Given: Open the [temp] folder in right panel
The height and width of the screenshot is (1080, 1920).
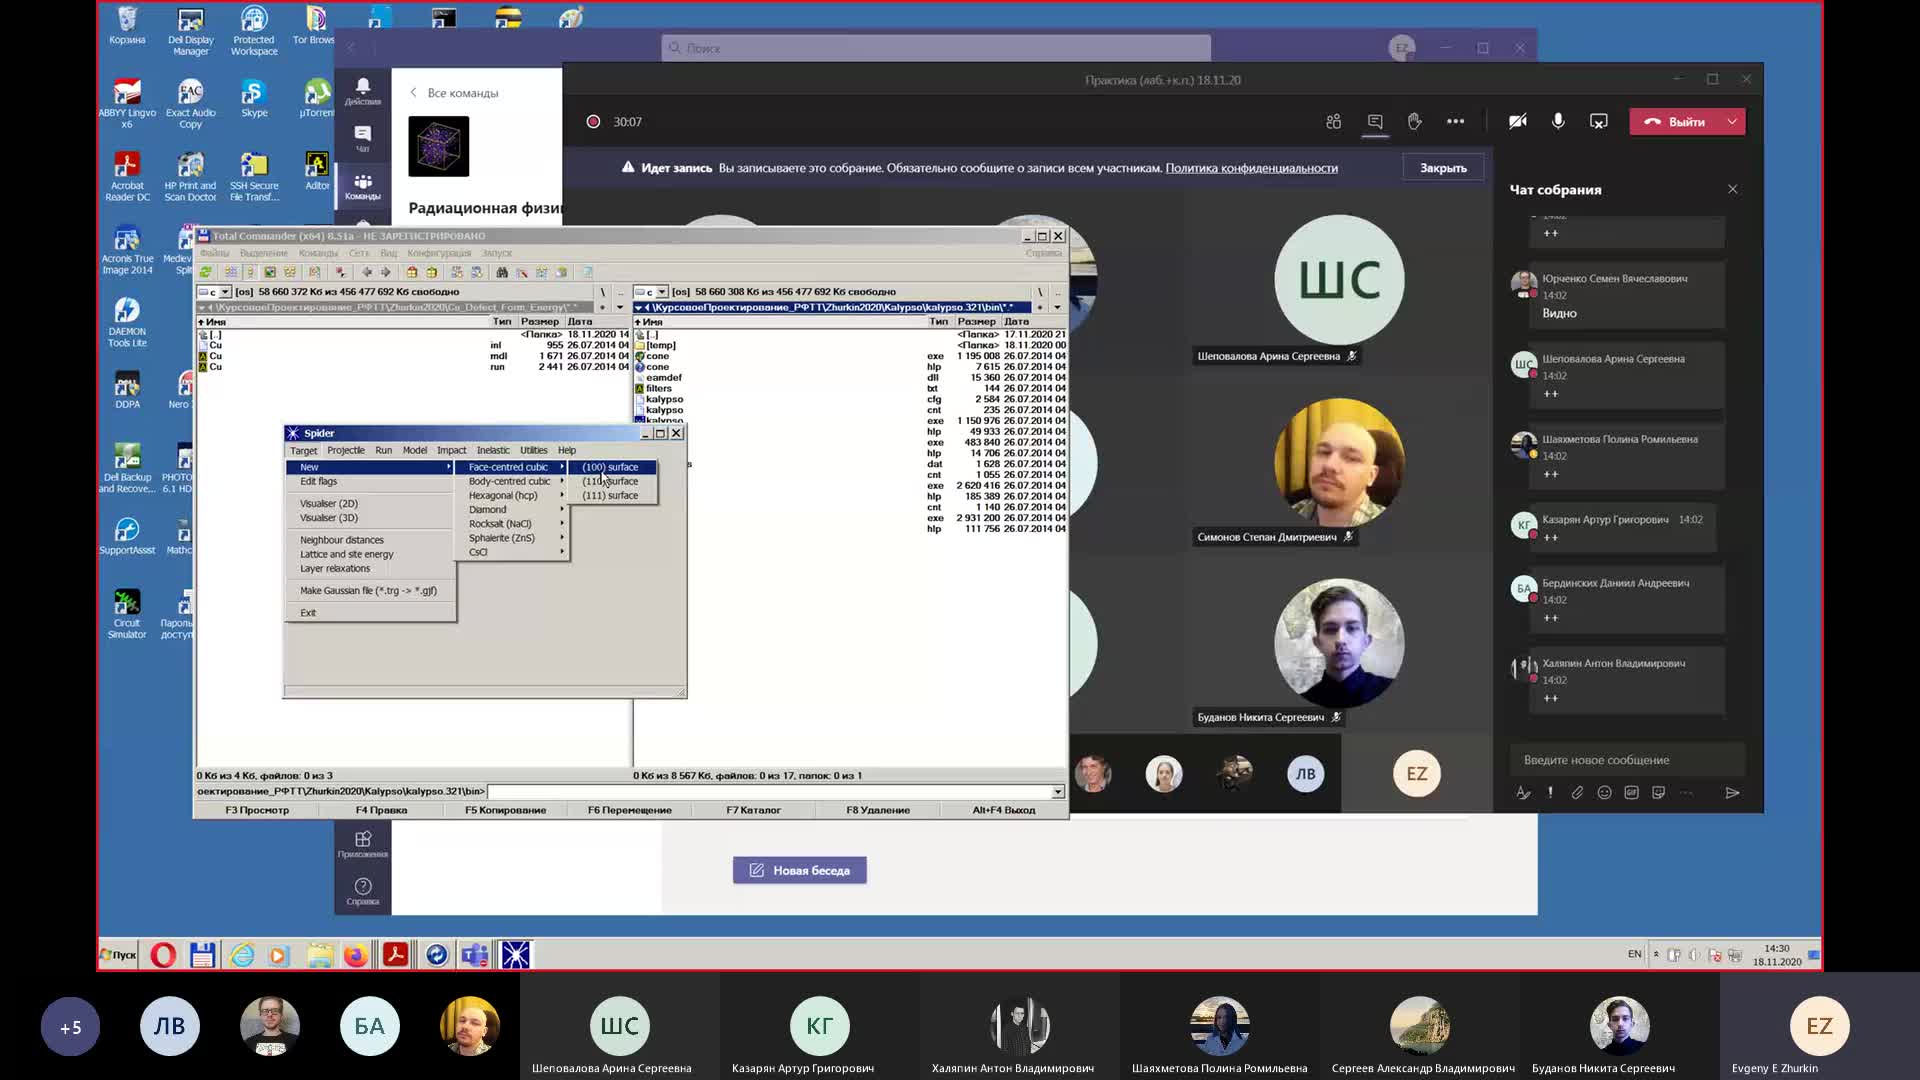Looking at the screenshot, I should click(x=850, y=345).
